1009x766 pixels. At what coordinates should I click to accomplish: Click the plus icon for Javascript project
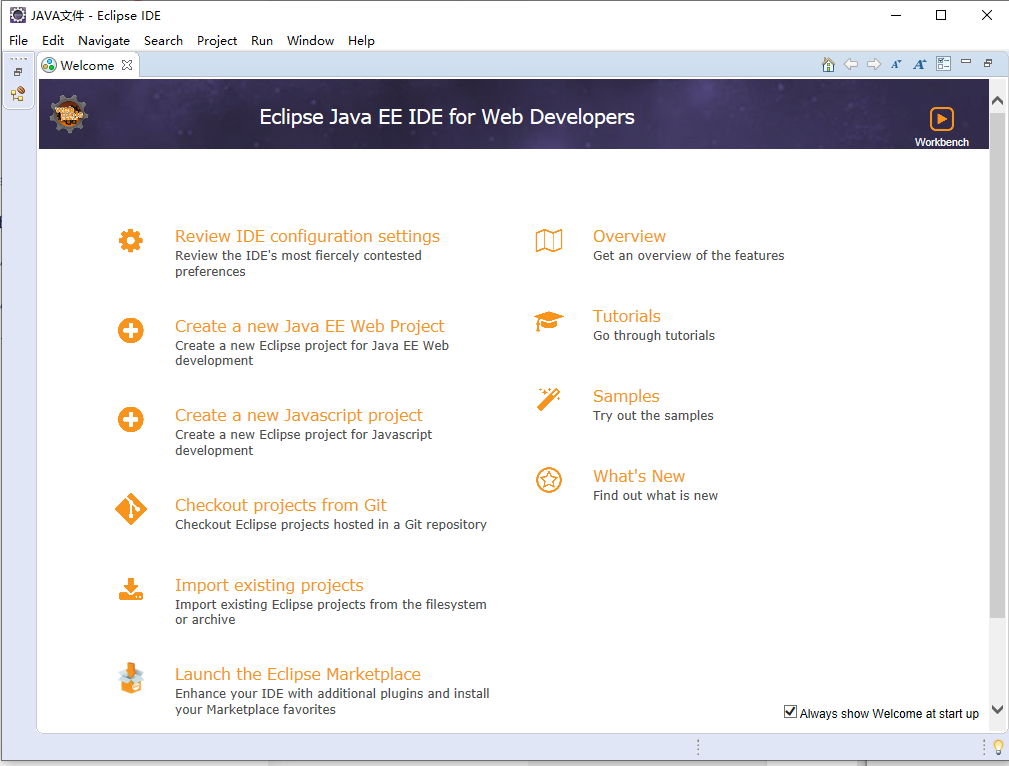(x=131, y=420)
